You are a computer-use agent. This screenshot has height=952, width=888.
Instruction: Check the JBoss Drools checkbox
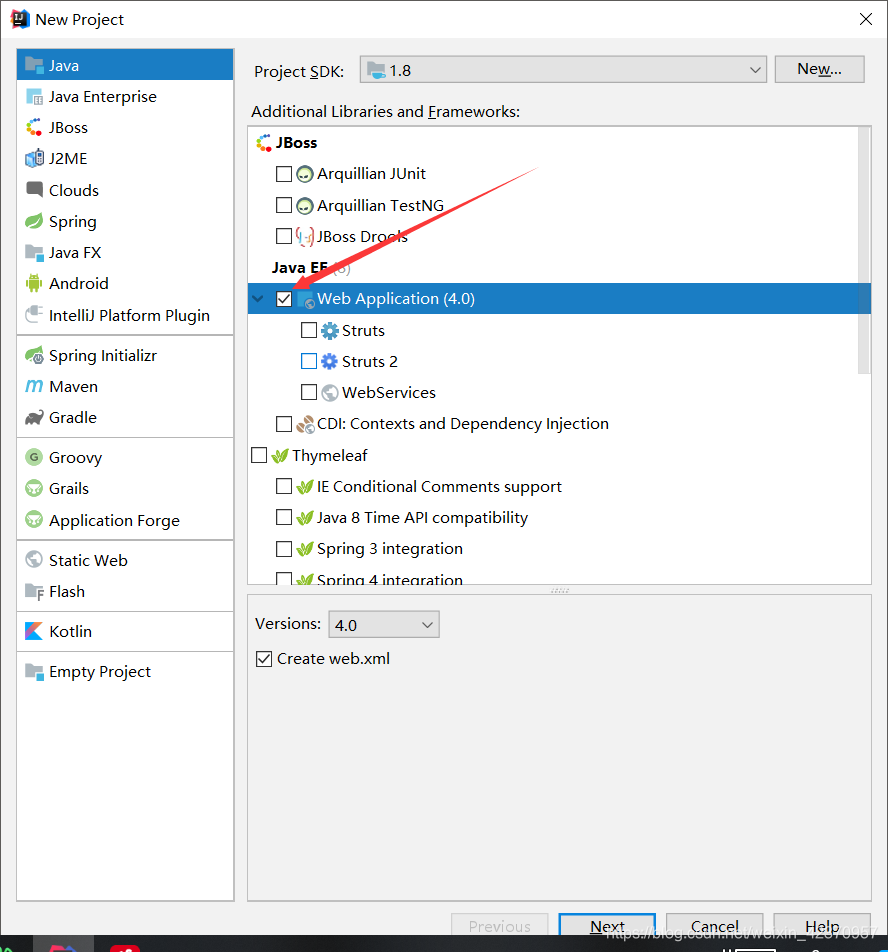tap(283, 236)
